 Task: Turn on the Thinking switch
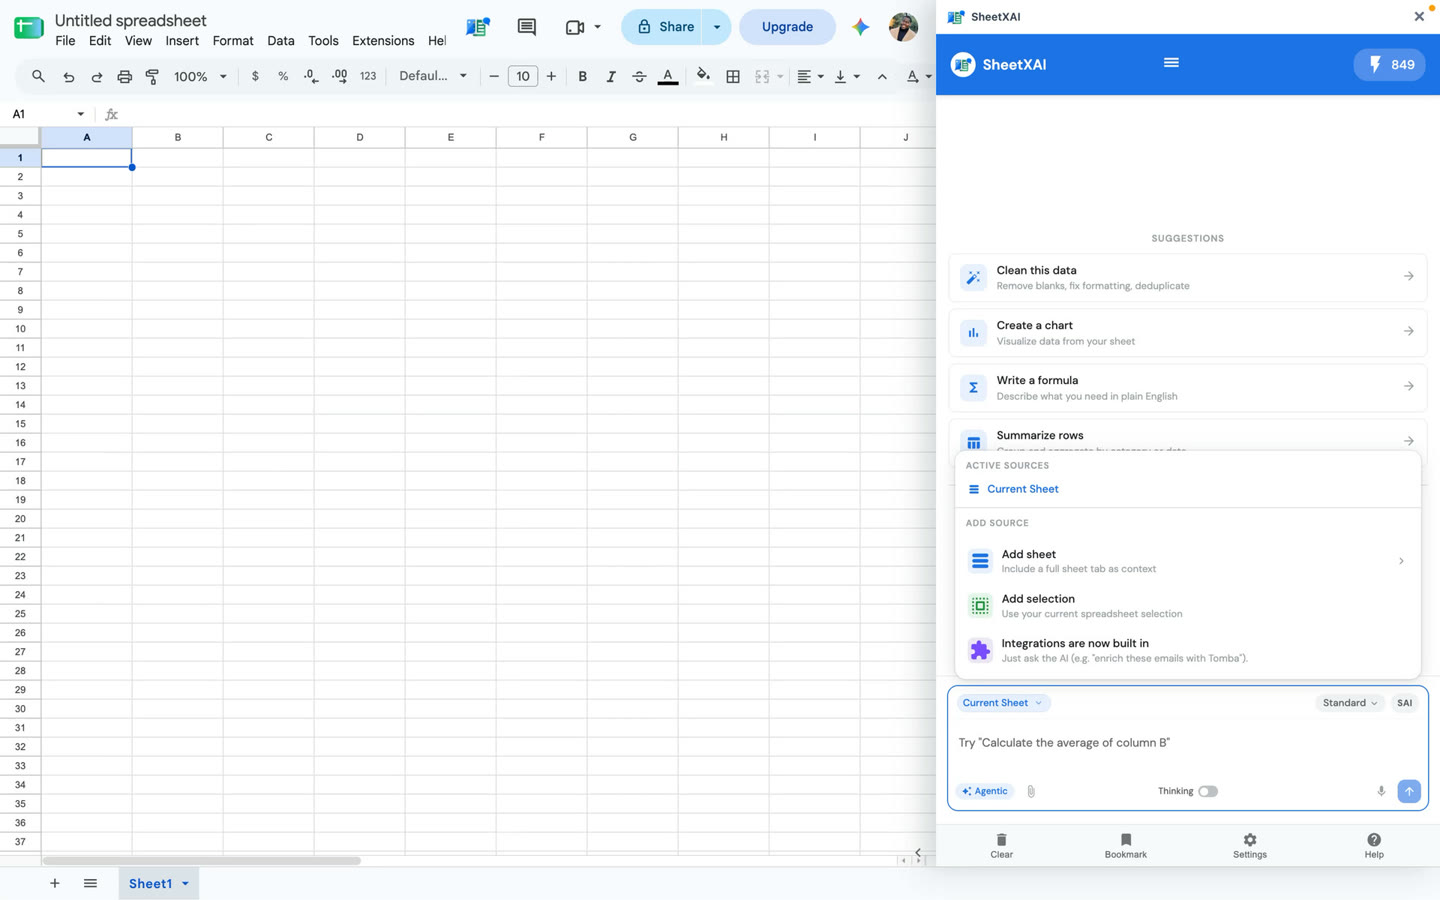click(x=1208, y=791)
